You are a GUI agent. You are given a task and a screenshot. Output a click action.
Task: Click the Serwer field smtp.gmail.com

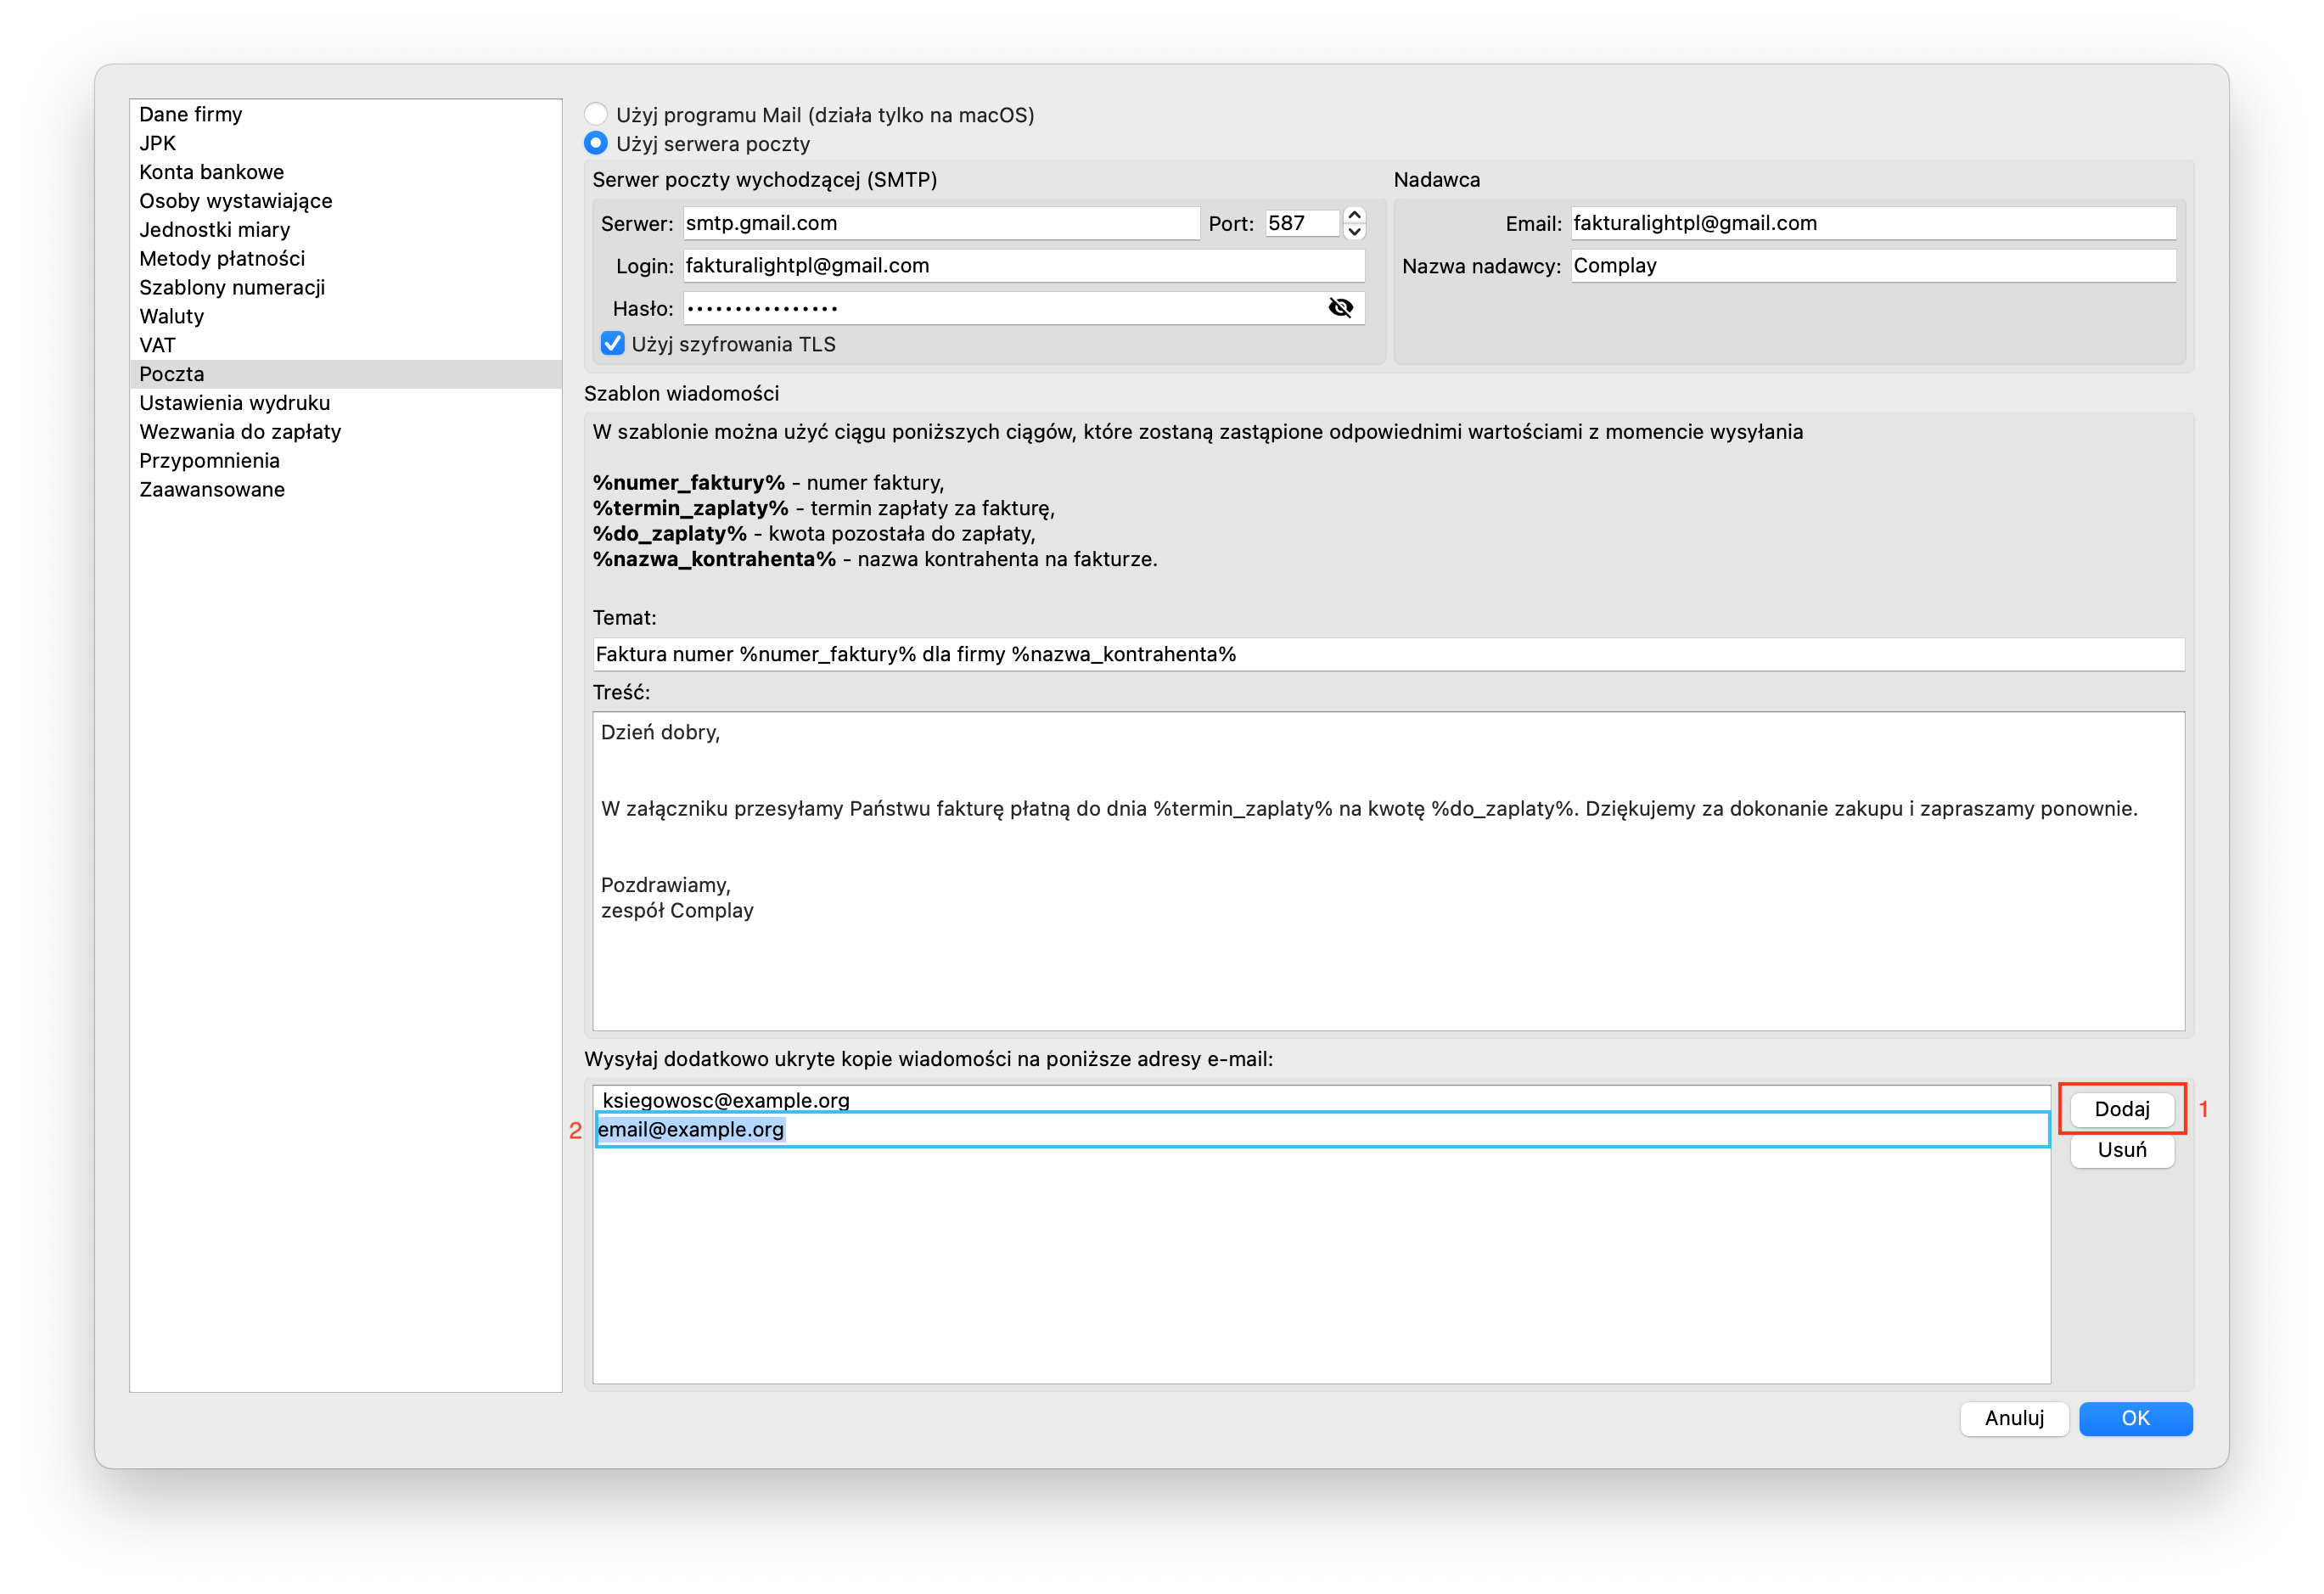click(x=941, y=223)
